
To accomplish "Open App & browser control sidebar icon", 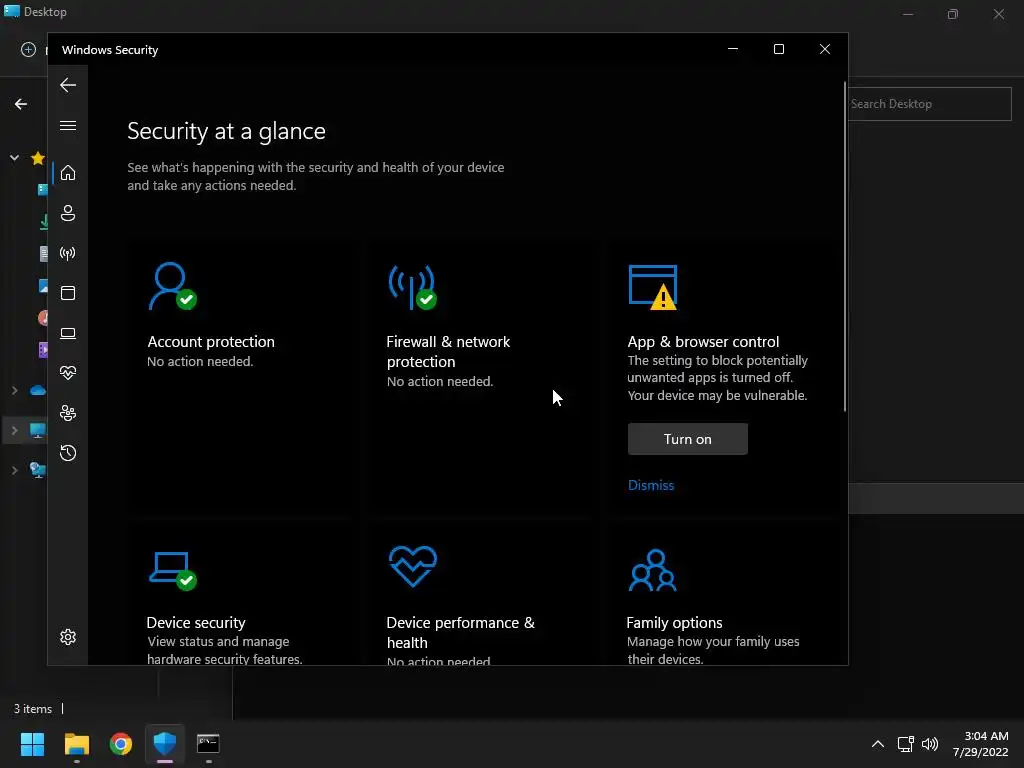I will click(x=68, y=293).
